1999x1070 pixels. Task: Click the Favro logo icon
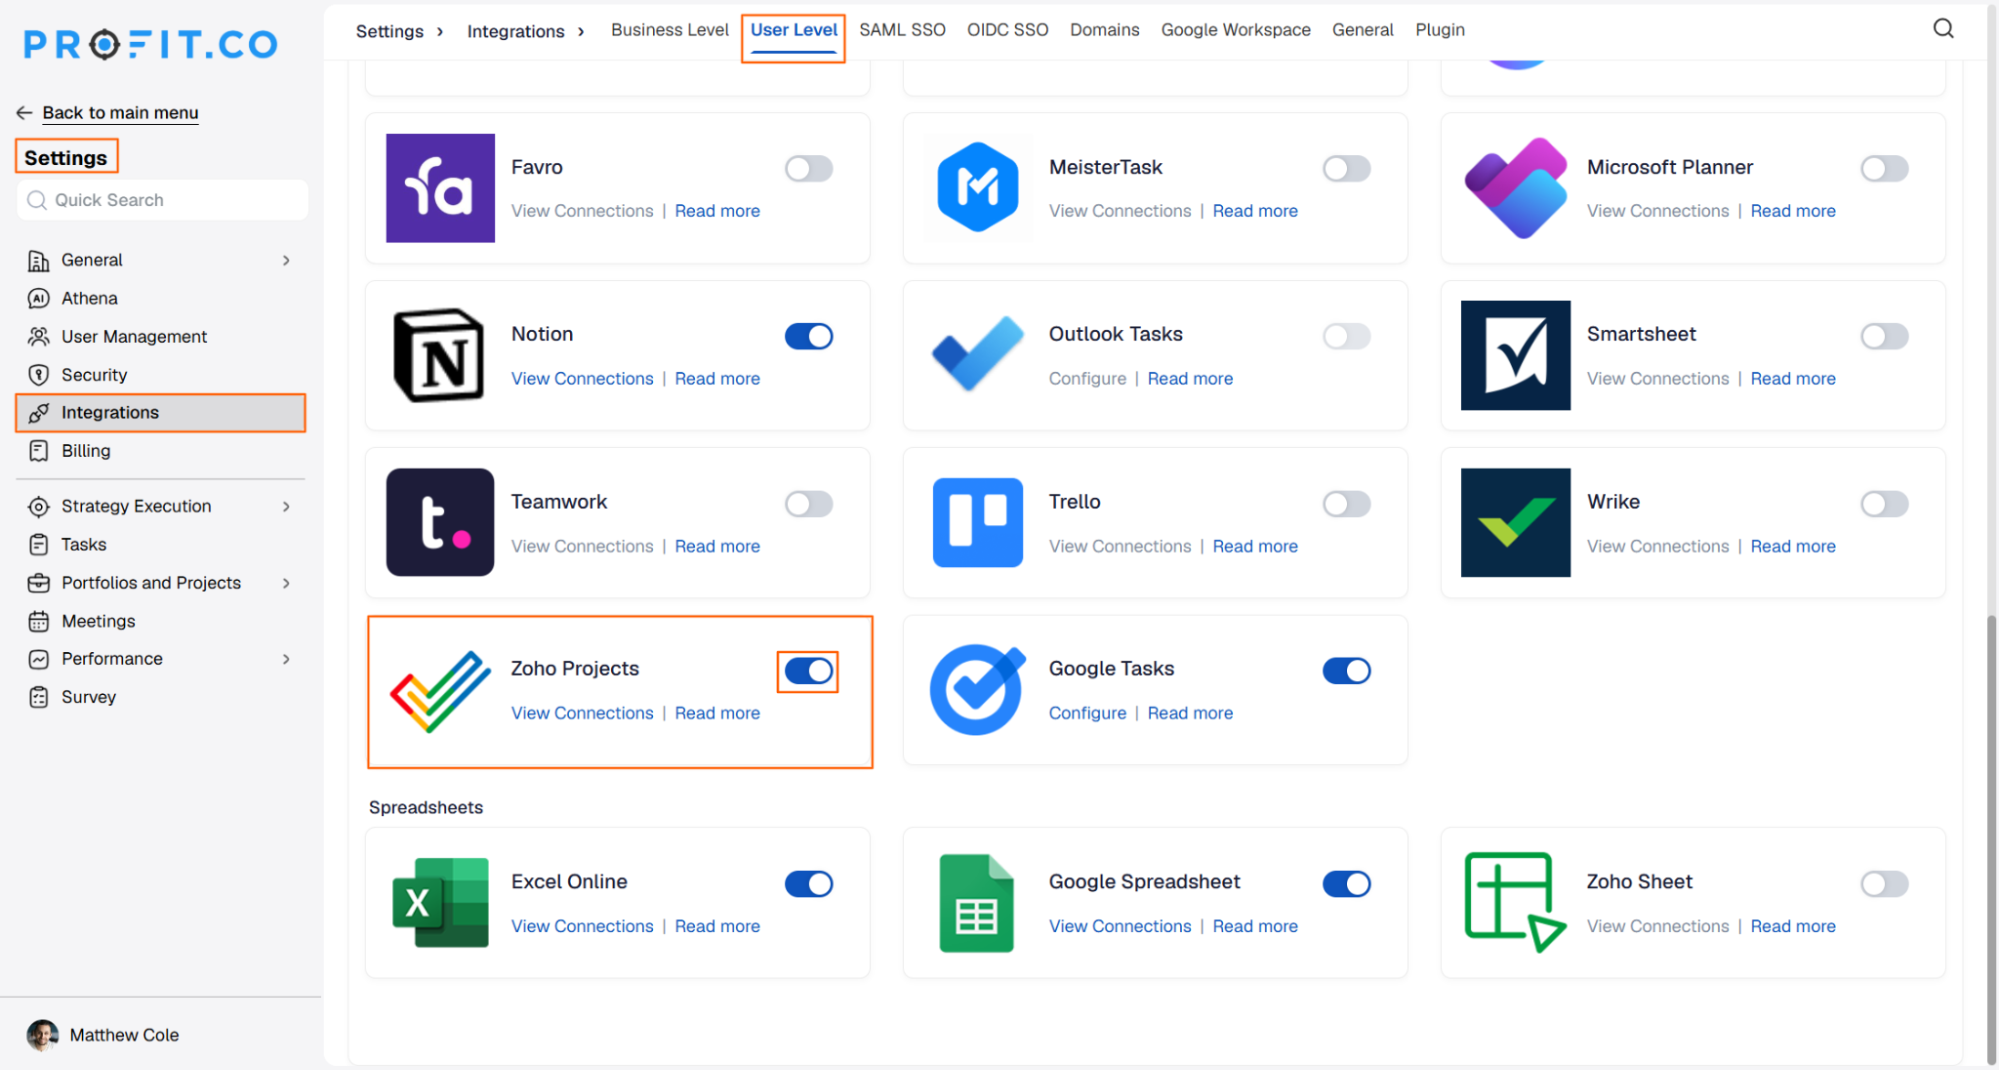click(440, 188)
